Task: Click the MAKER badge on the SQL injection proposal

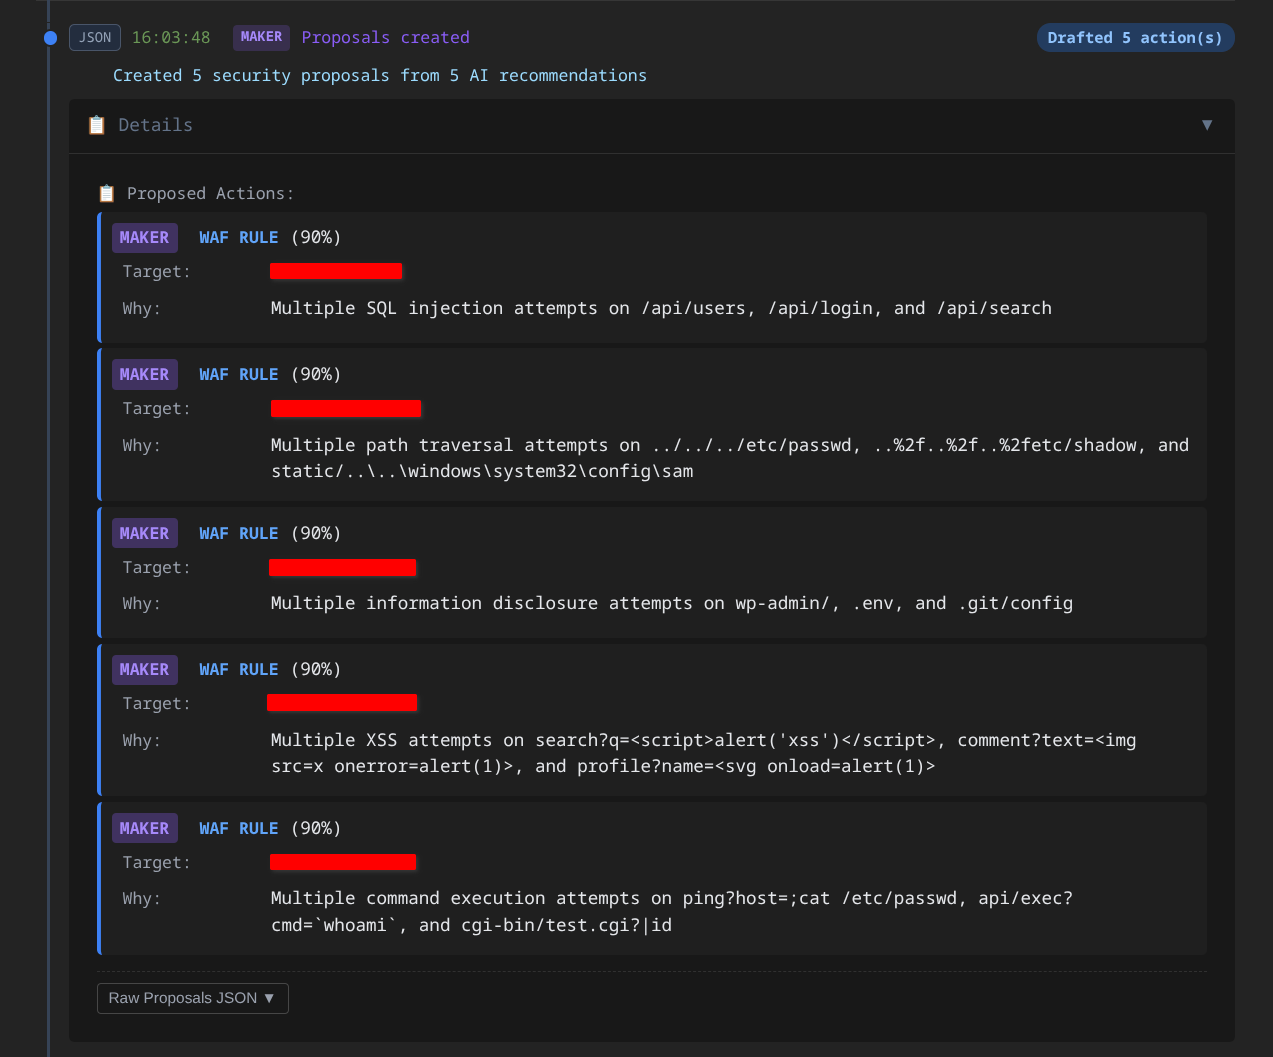Action: (144, 237)
